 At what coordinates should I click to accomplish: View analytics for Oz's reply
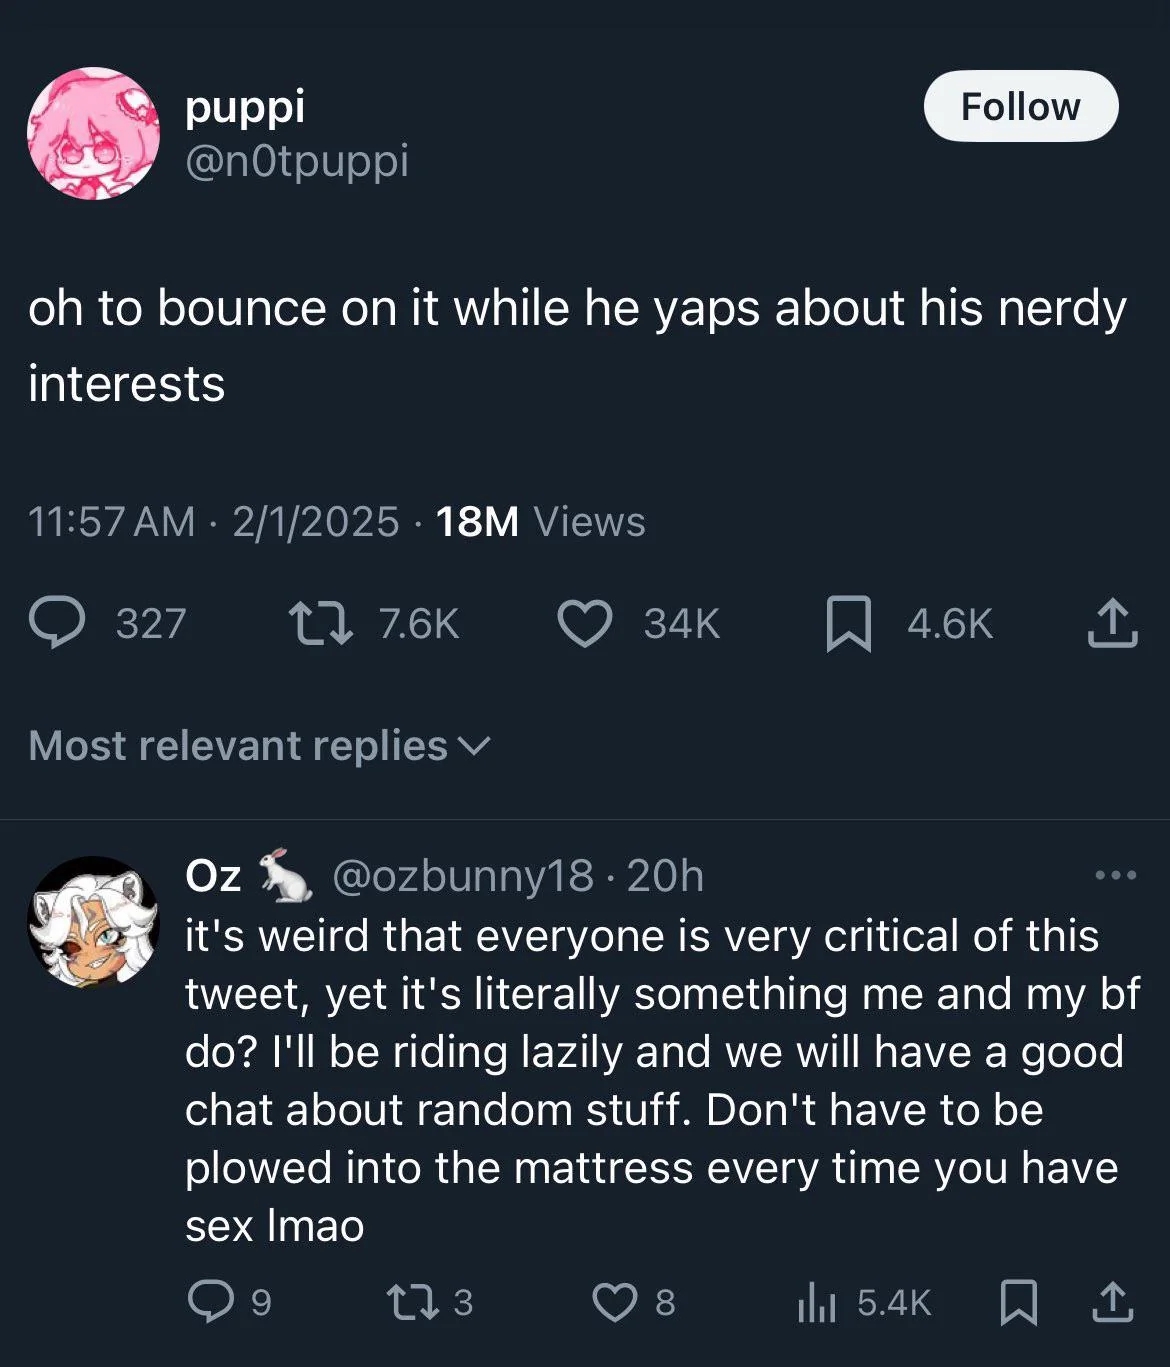816,1302
